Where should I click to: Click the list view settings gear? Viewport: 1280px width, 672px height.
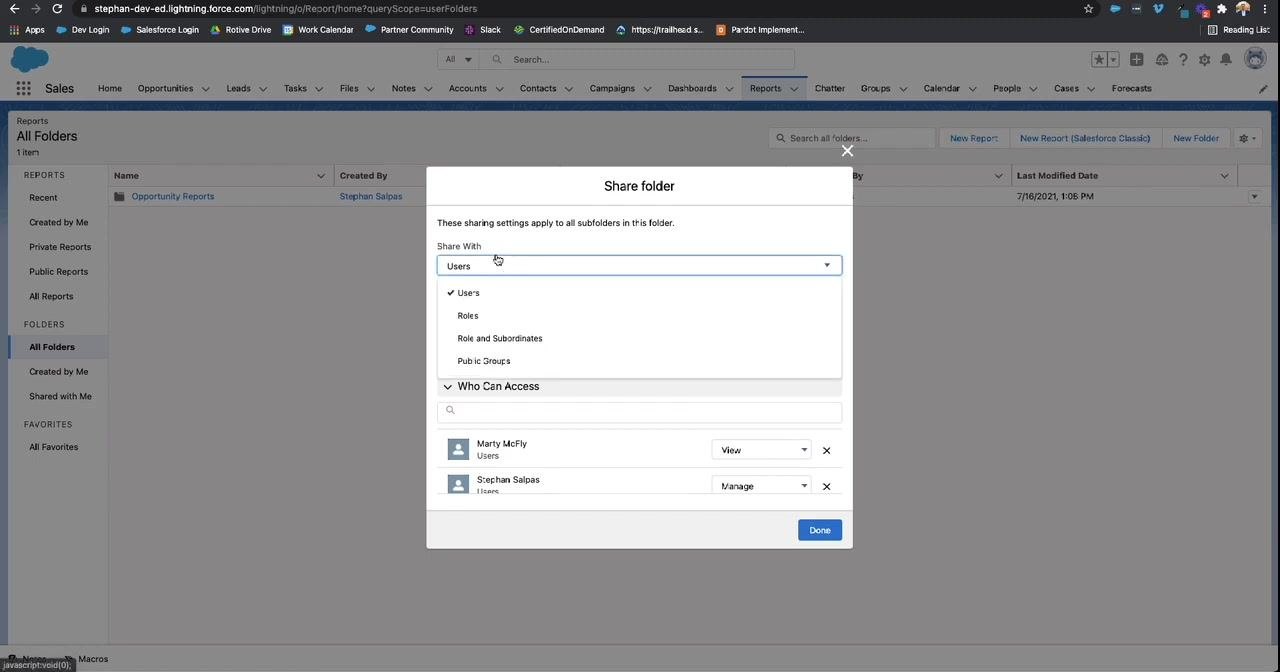[1247, 138]
